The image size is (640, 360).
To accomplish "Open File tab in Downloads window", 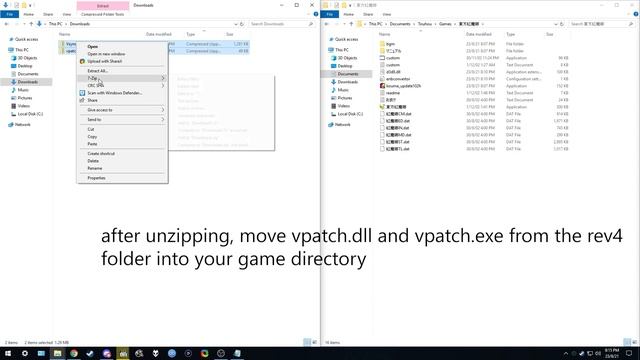I will pyautogui.click(x=9, y=14).
